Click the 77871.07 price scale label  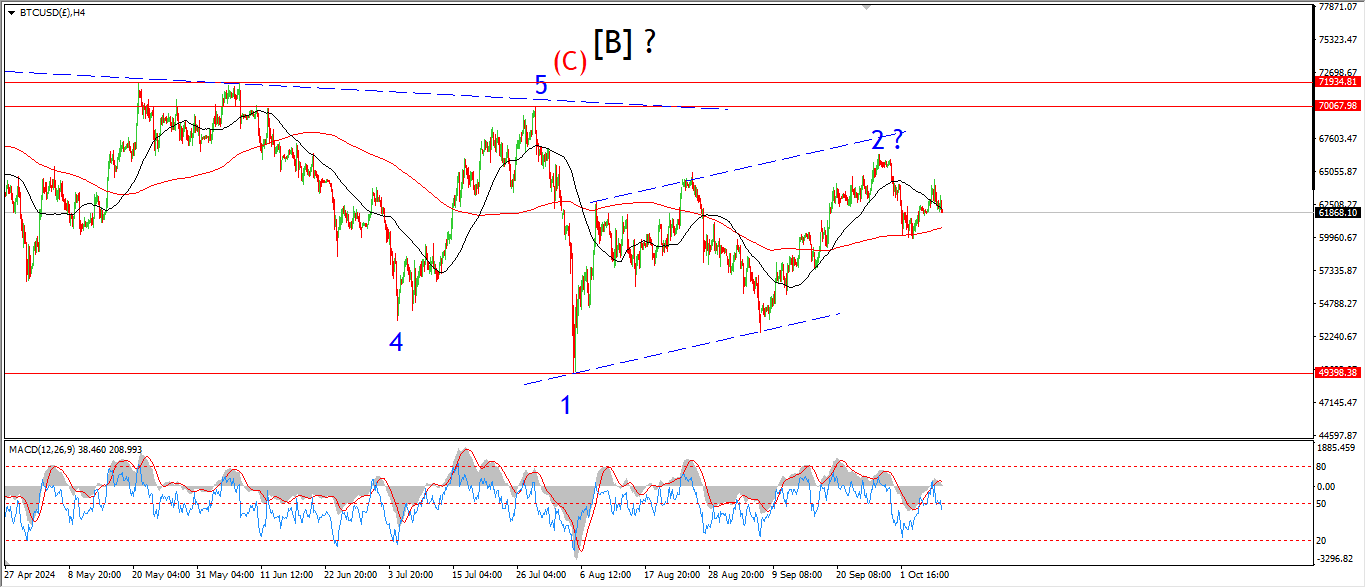pos(1337,7)
